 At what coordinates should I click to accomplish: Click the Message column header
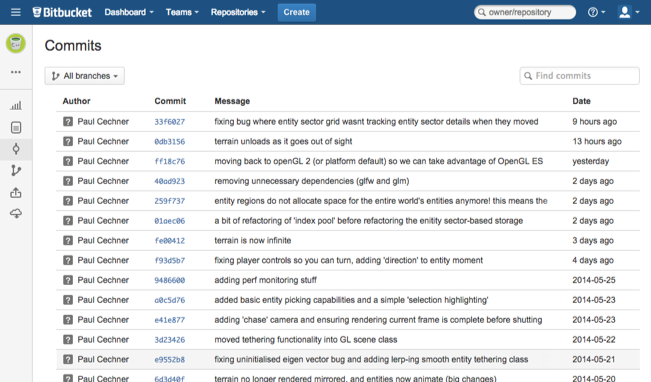[232, 101]
